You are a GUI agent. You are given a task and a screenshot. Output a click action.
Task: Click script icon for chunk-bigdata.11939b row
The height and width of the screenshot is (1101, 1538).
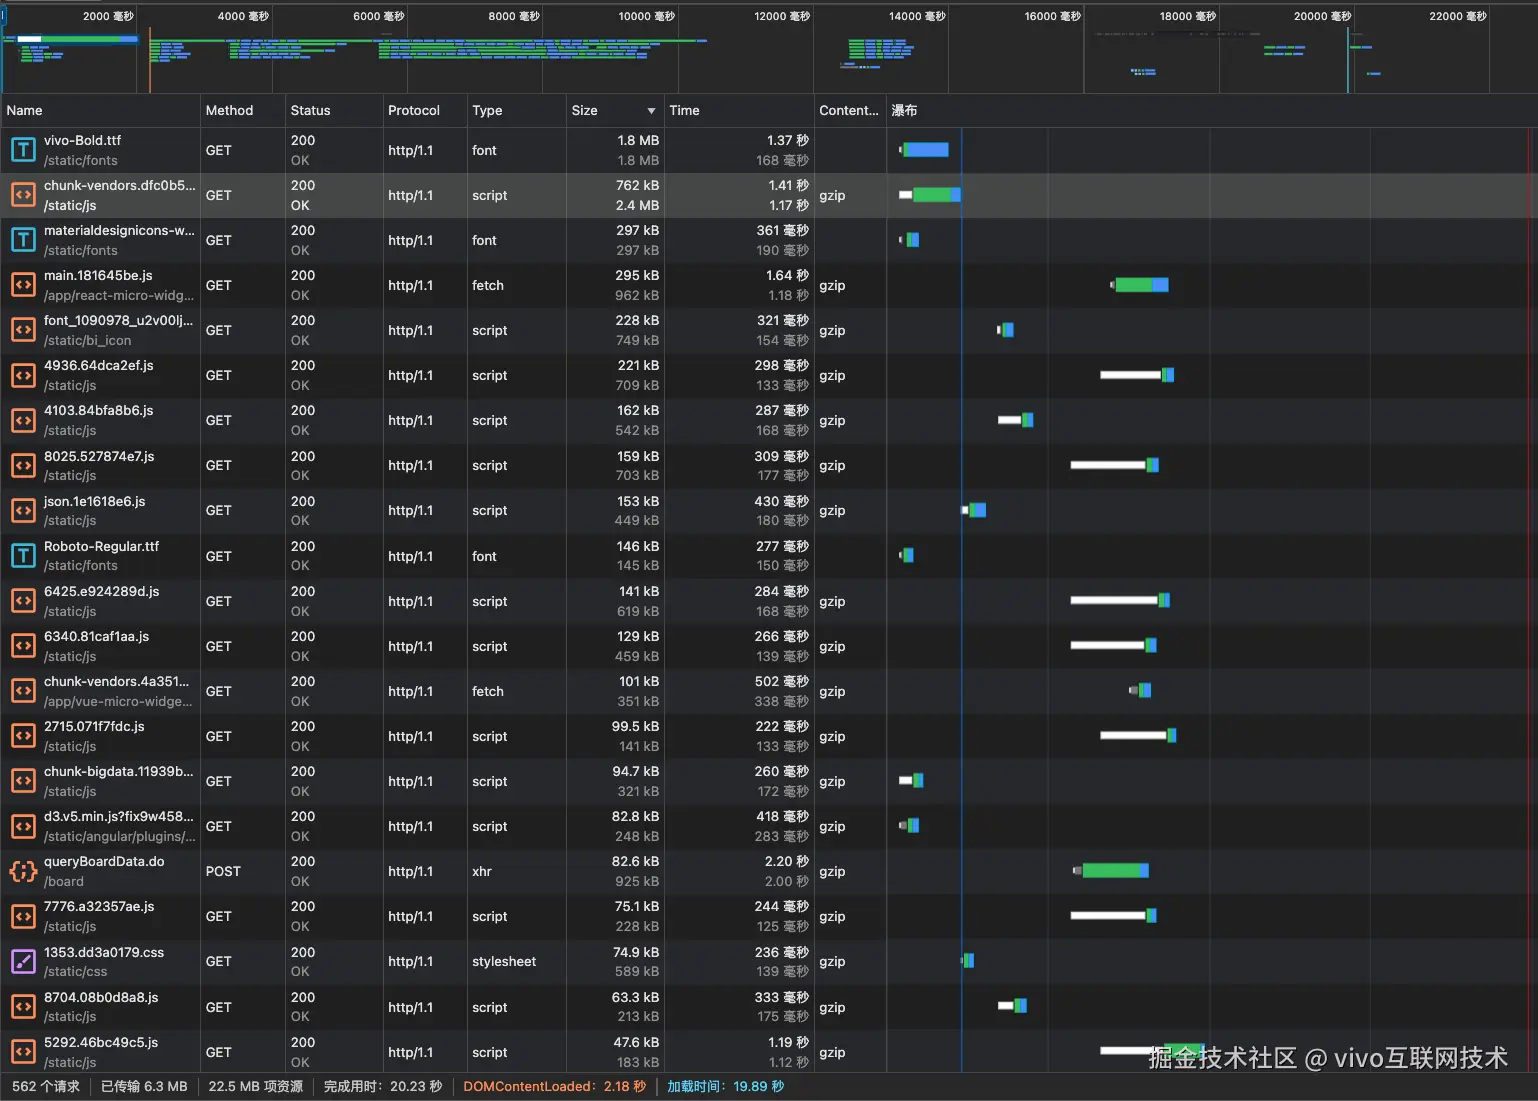23,781
